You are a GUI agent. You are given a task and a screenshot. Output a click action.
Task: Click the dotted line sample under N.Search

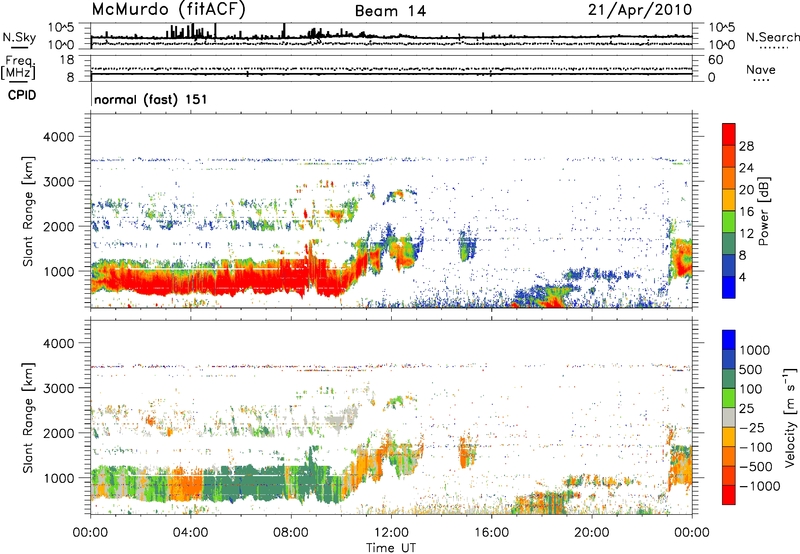[774, 48]
